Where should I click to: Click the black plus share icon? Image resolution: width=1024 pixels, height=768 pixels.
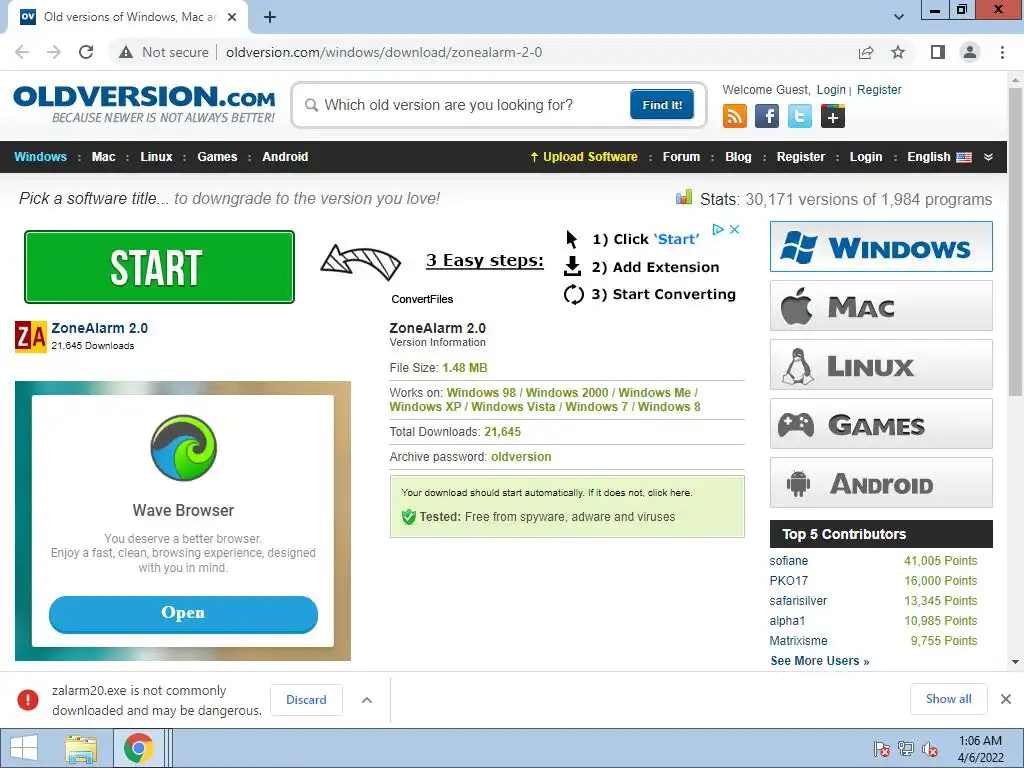pyautogui.click(x=833, y=116)
